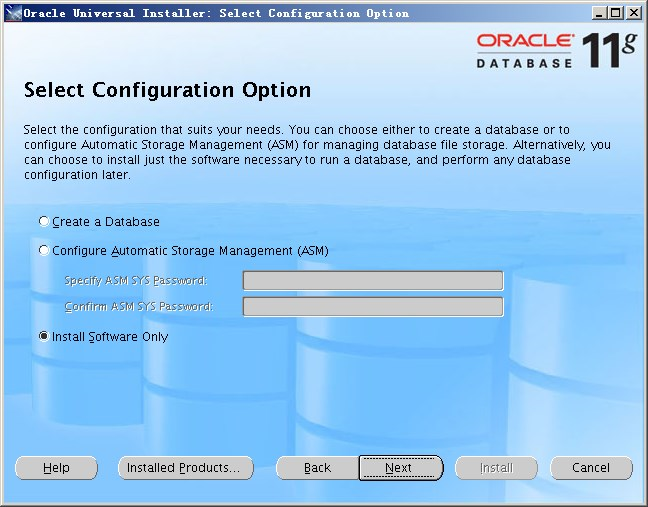Click the window title bar text
648x507 pixels.
click(x=215, y=13)
